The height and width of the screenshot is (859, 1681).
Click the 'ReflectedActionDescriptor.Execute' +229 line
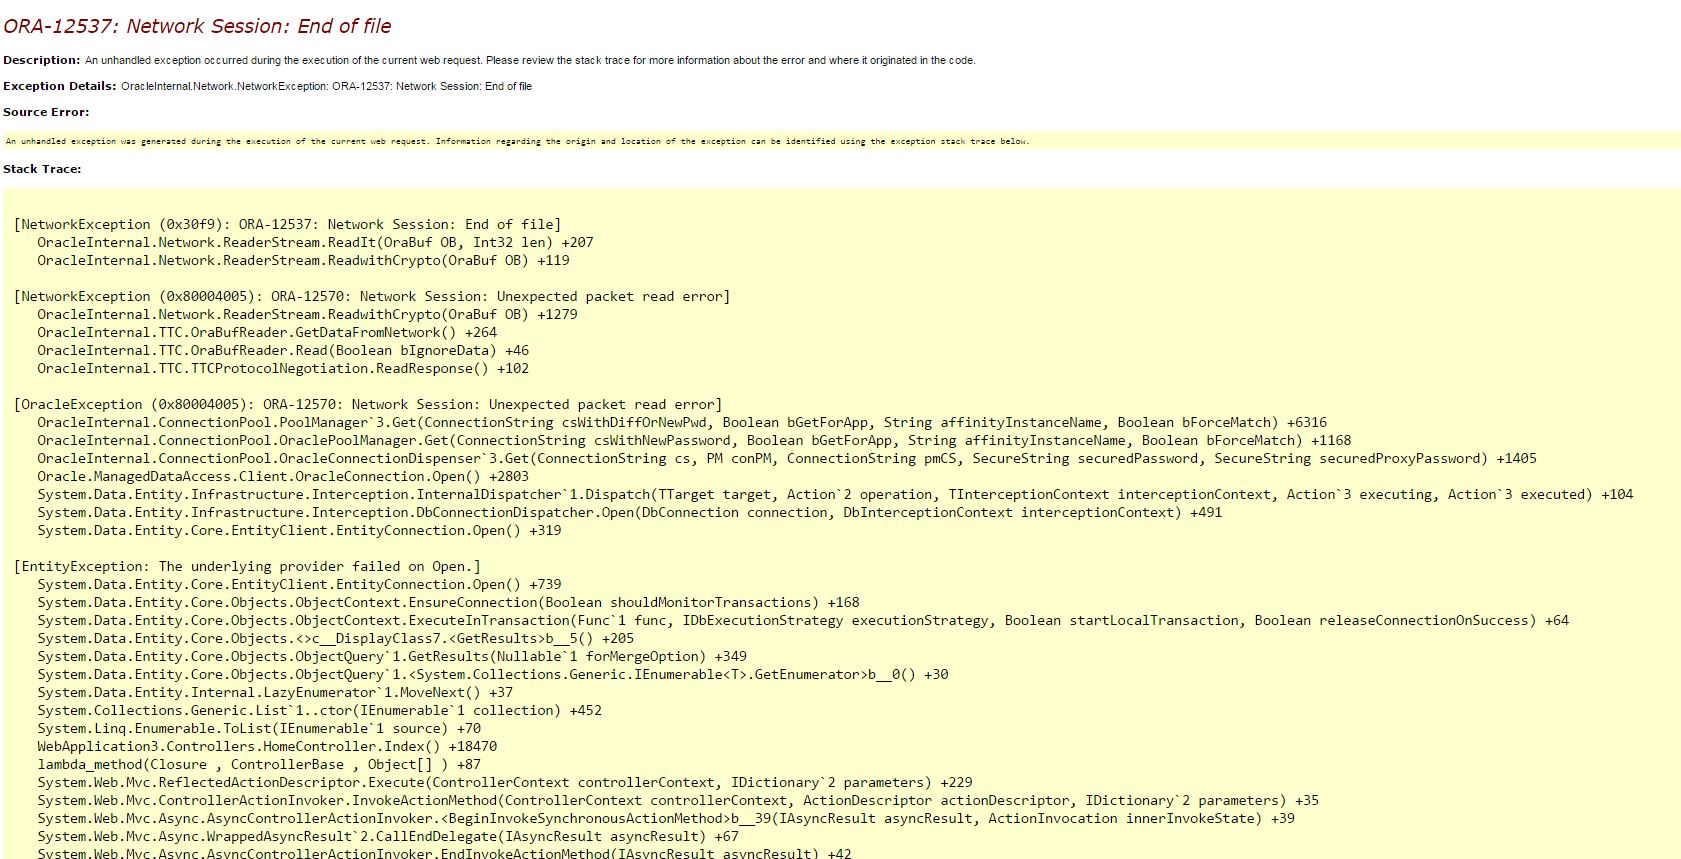pos(505,783)
